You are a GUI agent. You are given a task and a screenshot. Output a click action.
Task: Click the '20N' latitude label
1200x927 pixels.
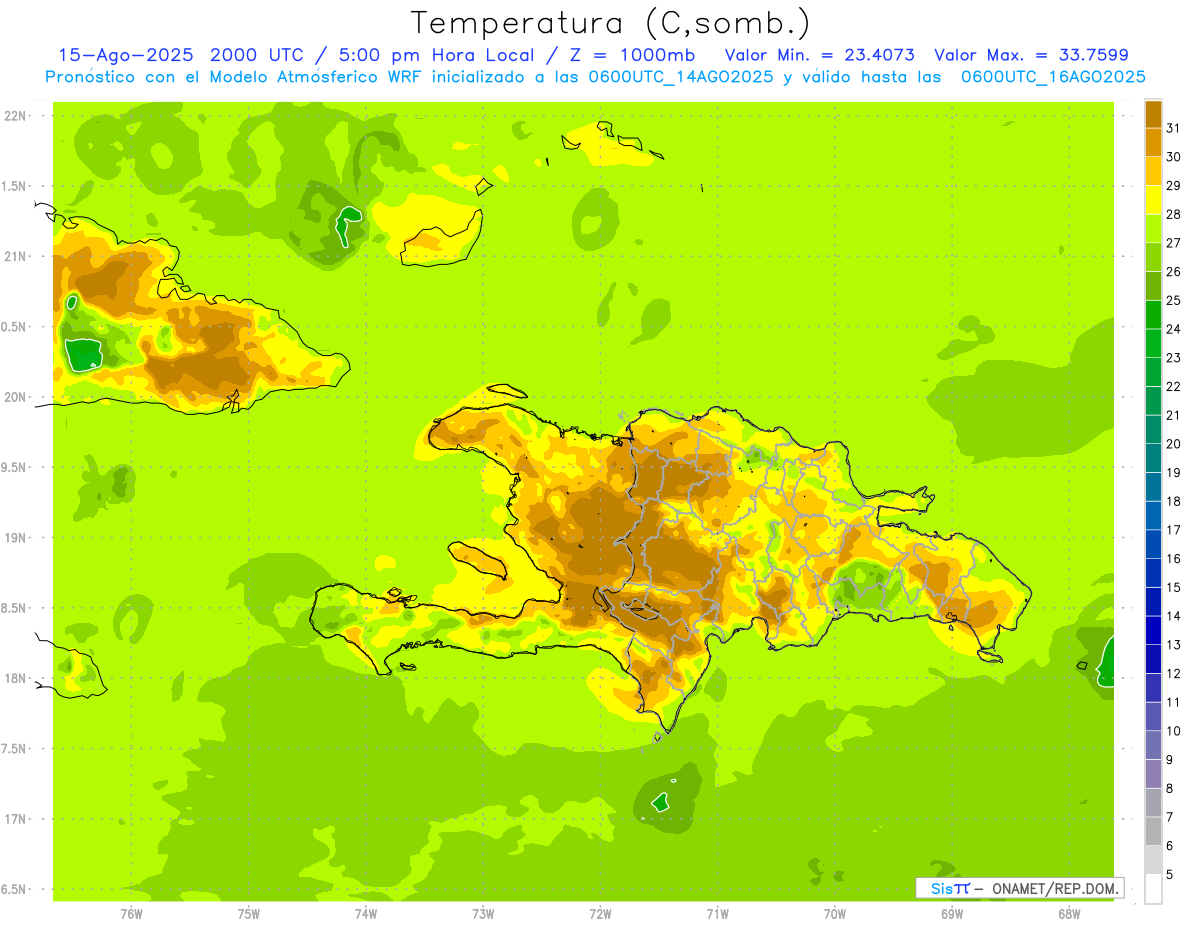pos(16,397)
